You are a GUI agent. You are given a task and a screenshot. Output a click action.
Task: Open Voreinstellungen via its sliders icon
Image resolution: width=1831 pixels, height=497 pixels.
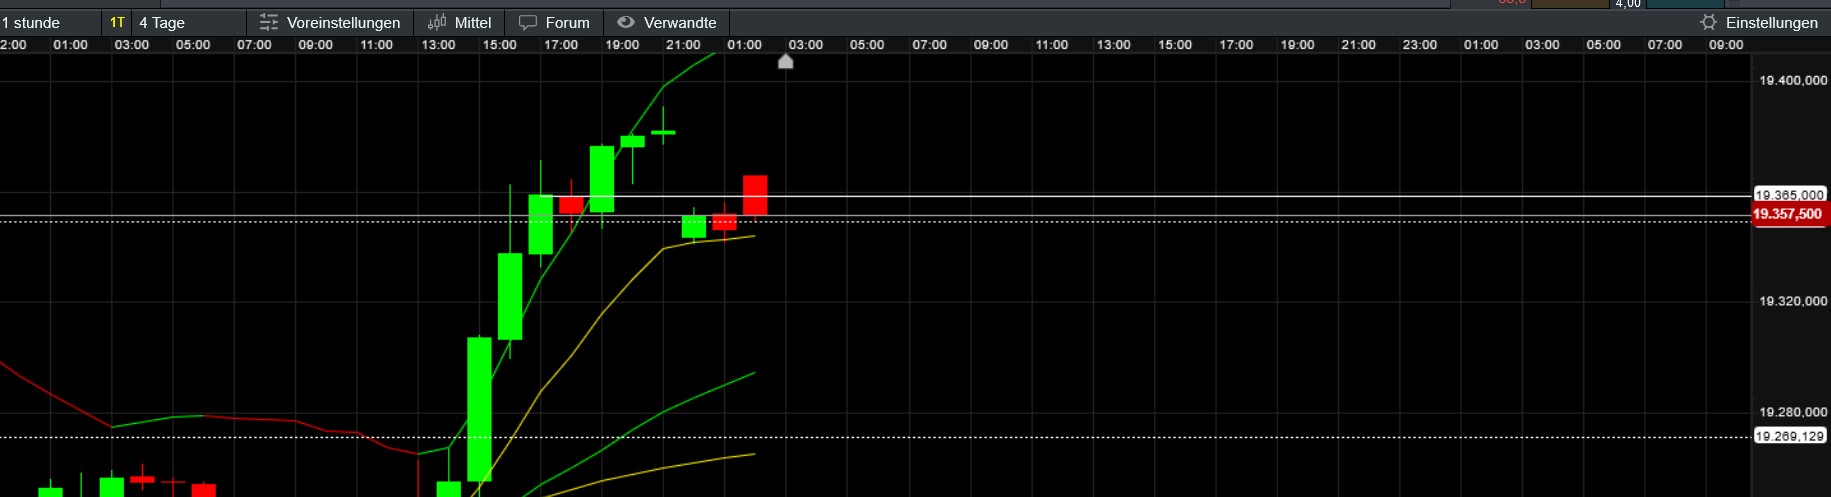coord(269,22)
